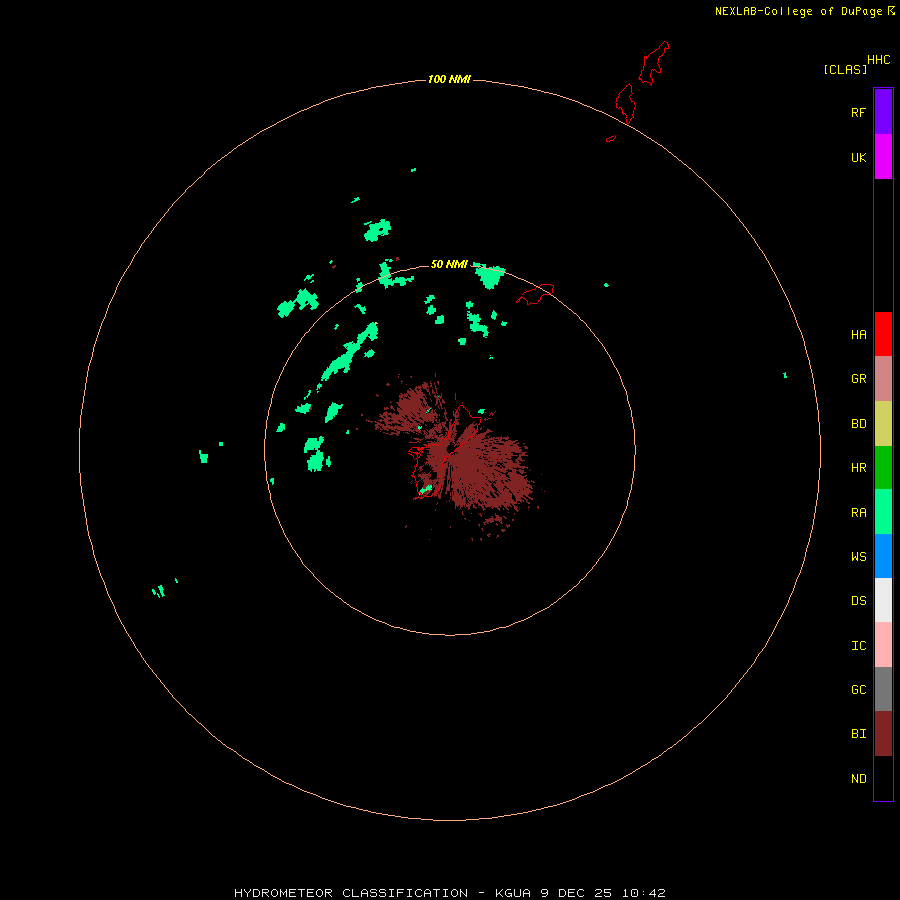Click the [CLAS] unit label
This screenshot has height=900, width=900.
click(x=845, y=69)
